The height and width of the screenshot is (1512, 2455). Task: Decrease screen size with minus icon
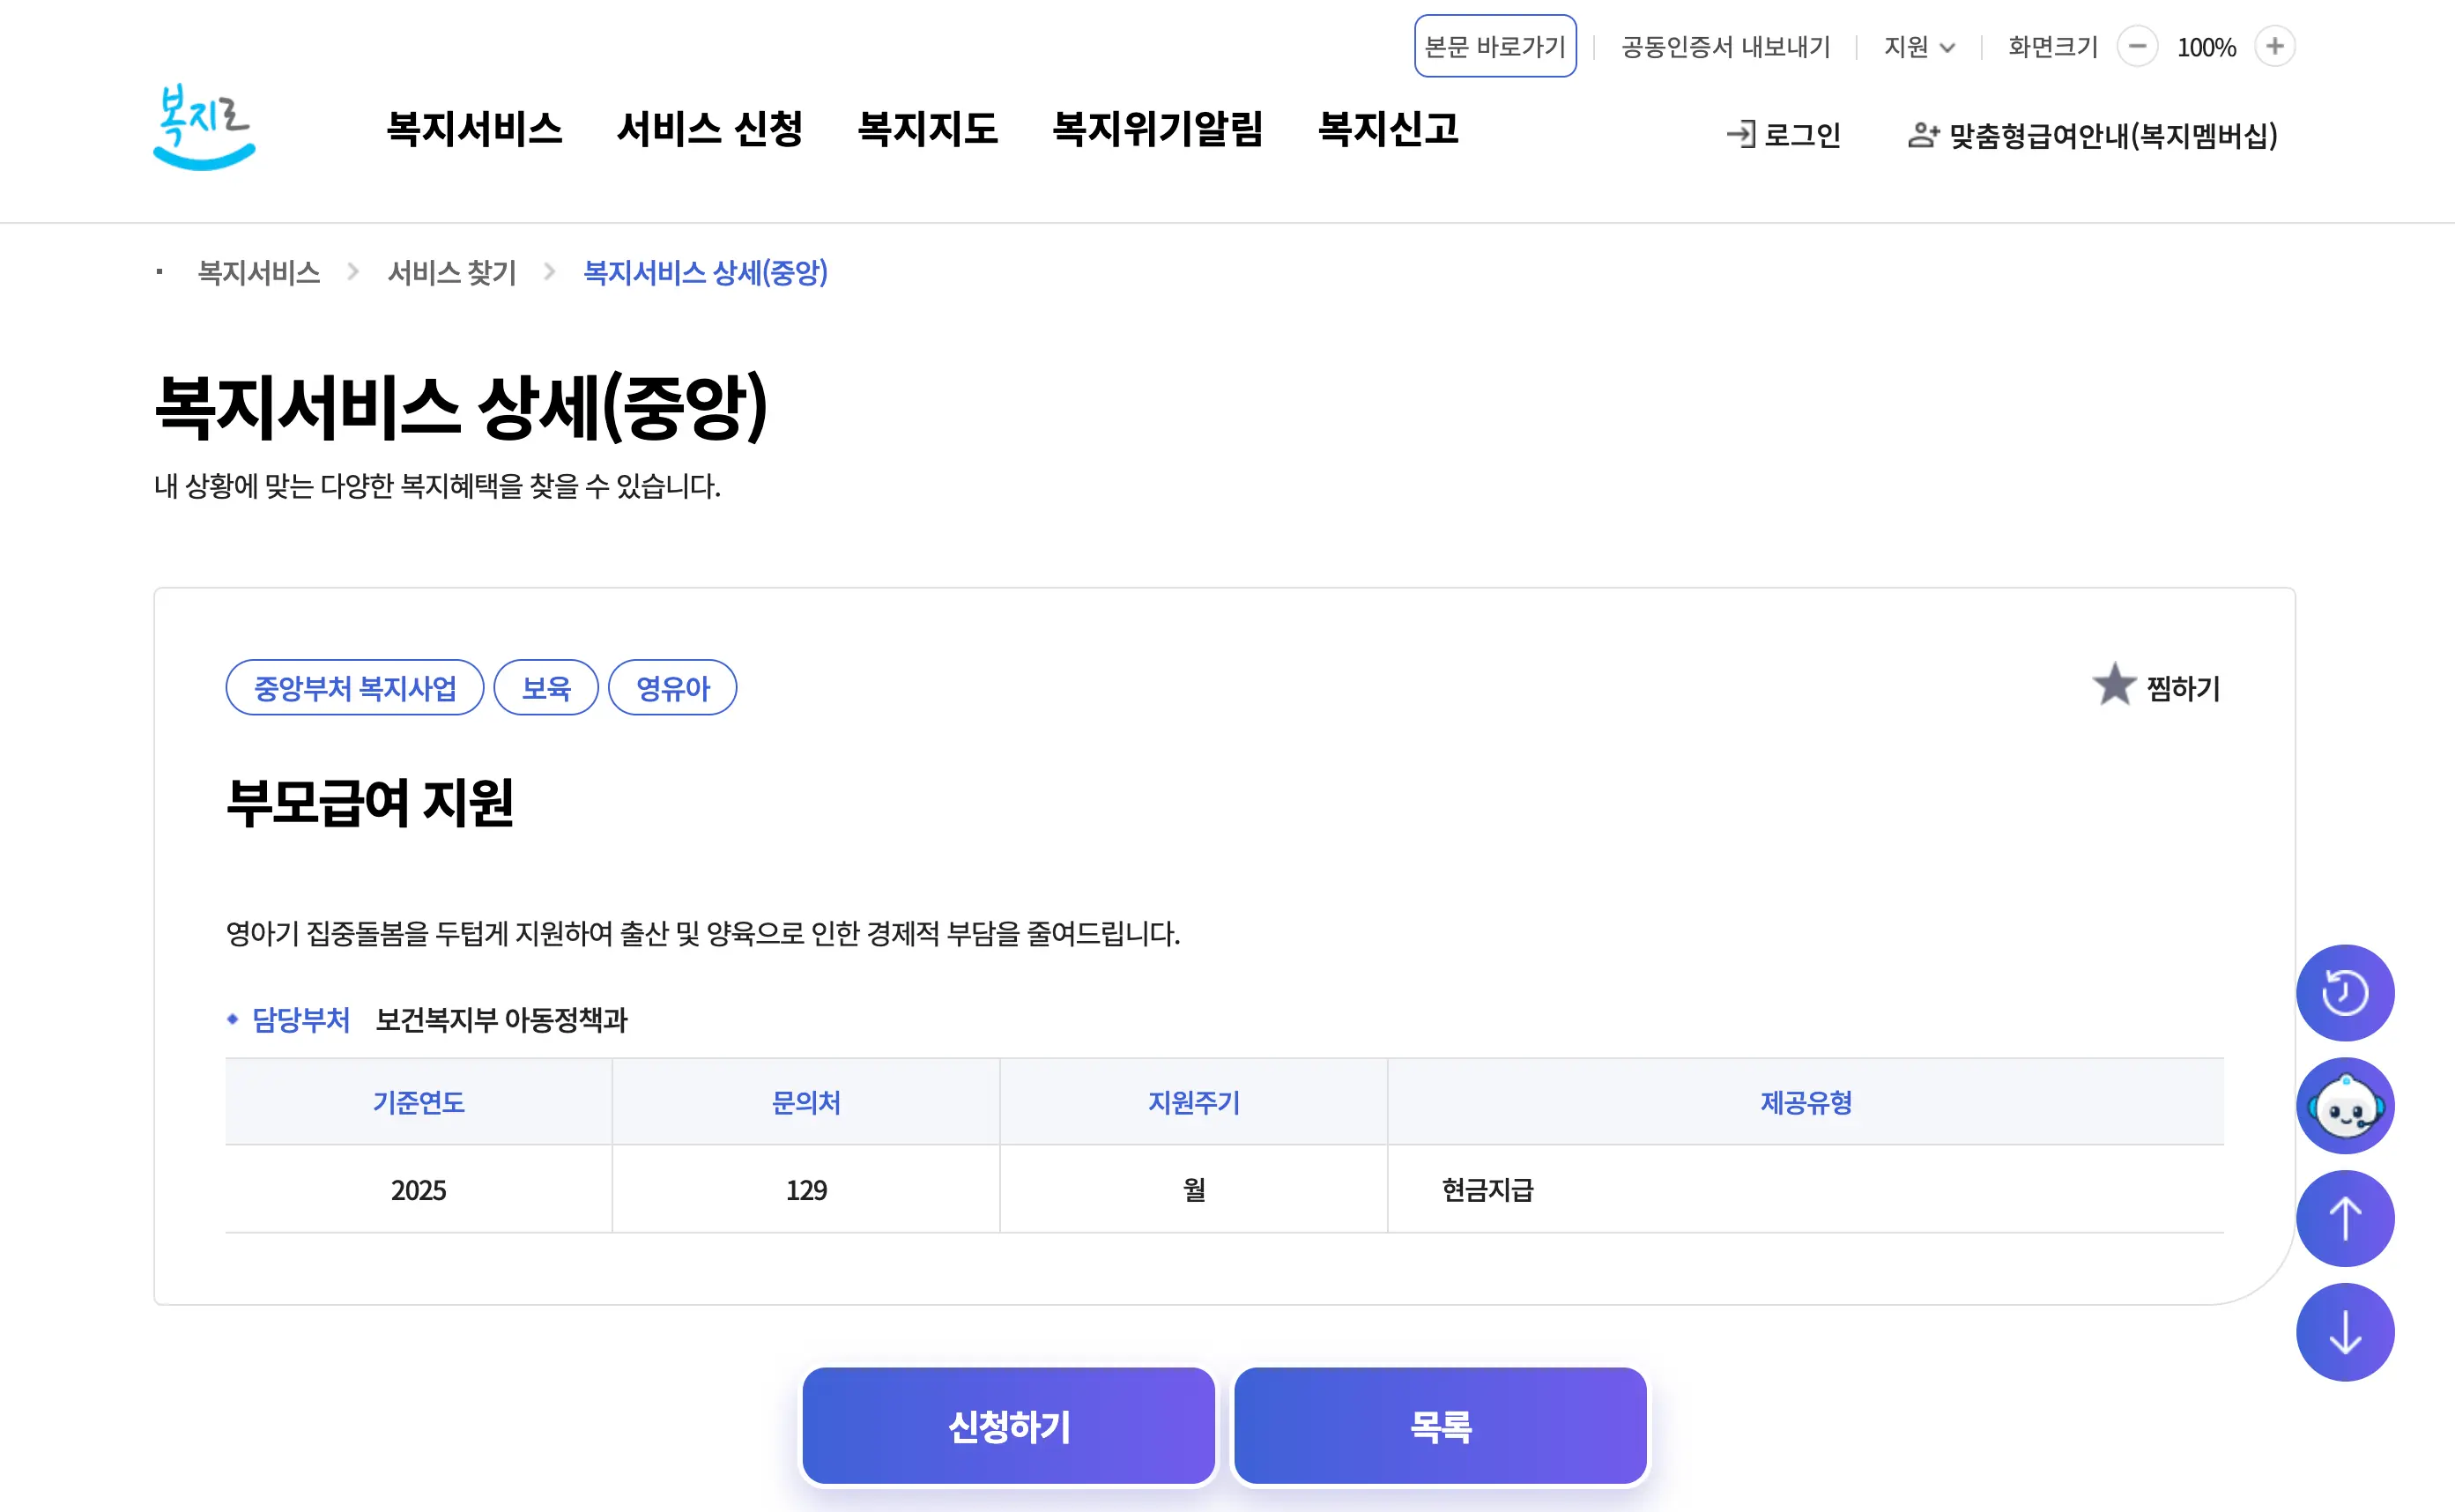[2137, 46]
